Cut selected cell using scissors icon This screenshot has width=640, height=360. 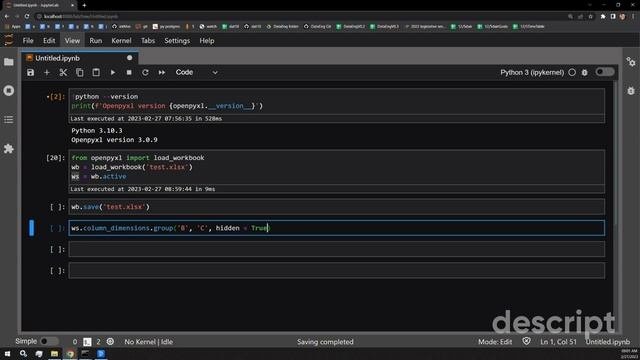coord(63,72)
